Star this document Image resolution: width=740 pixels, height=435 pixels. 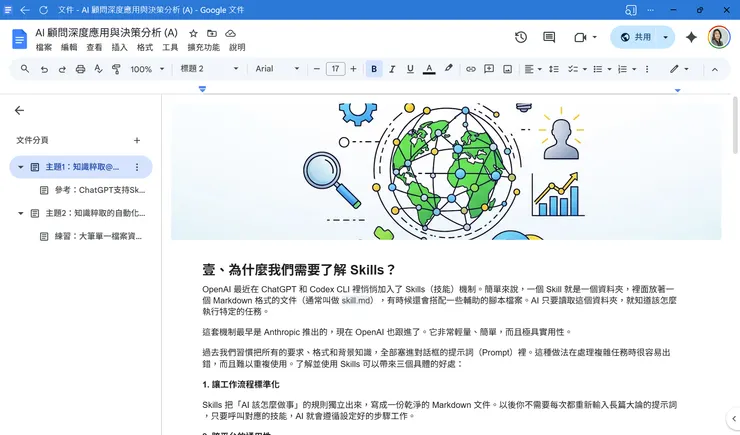click(193, 33)
